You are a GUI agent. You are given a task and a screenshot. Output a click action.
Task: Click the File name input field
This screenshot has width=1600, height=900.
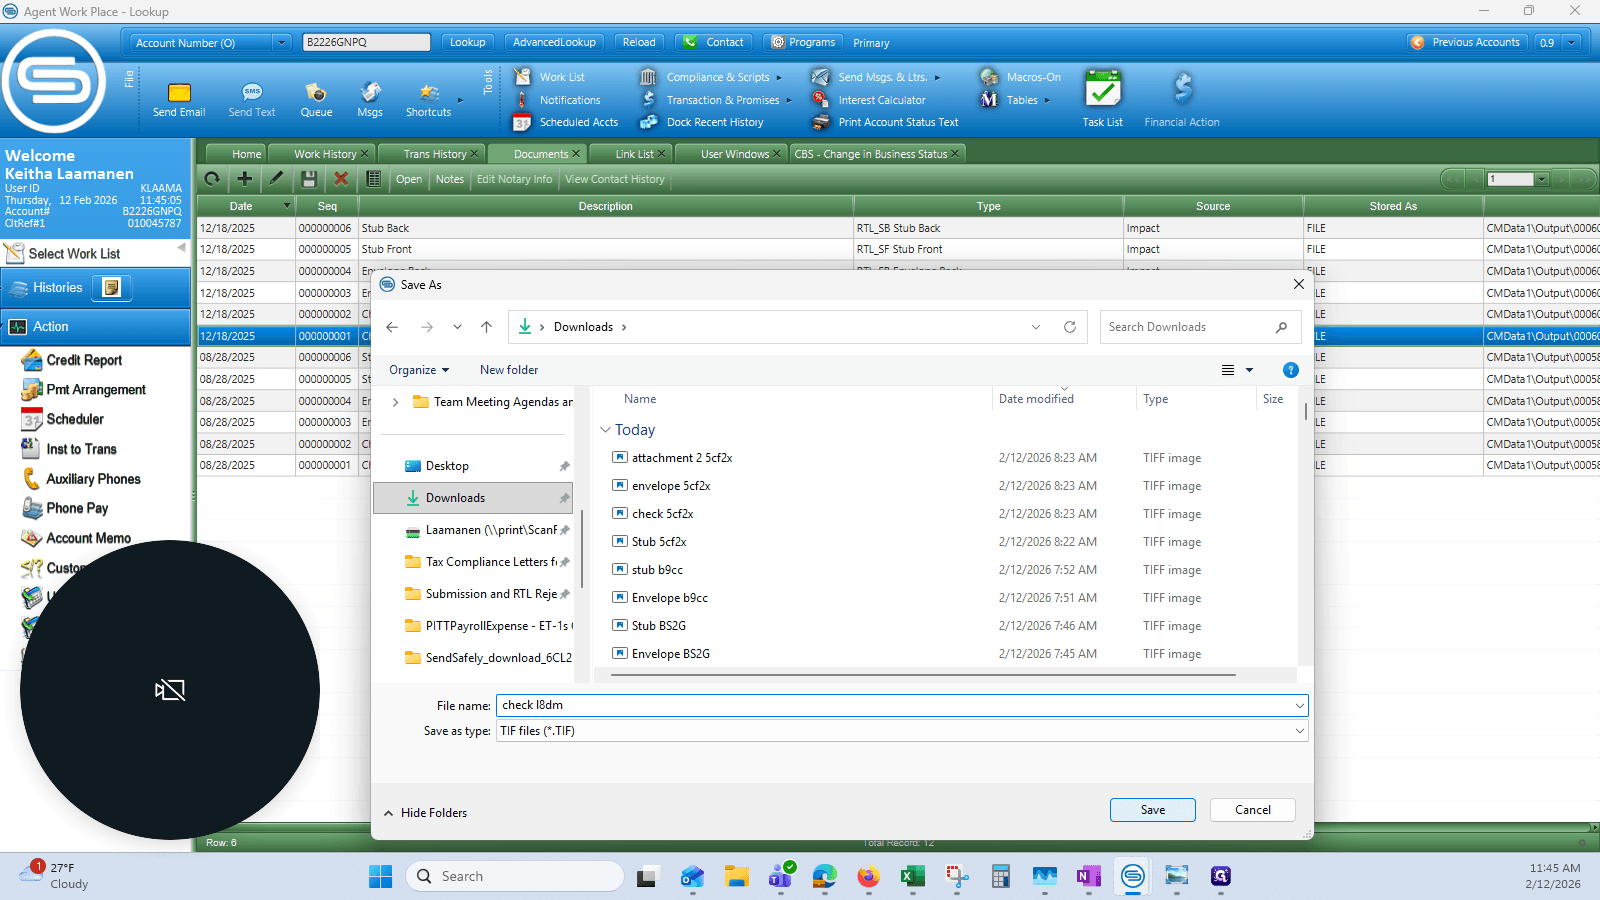point(895,705)
